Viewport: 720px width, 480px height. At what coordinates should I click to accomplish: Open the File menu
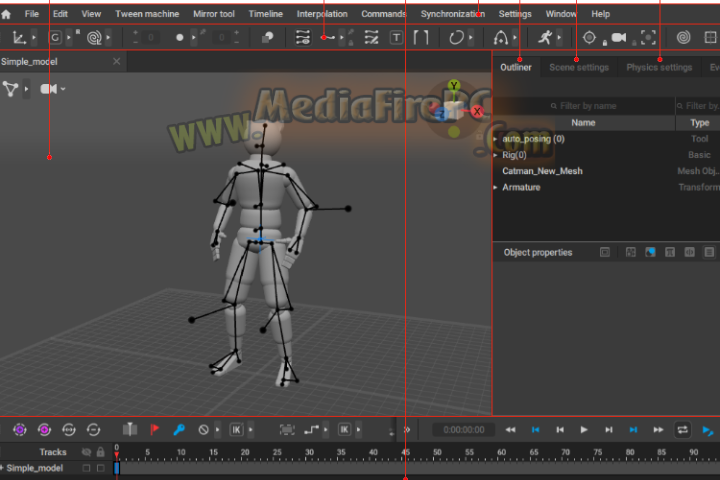(x=32, y=14)
